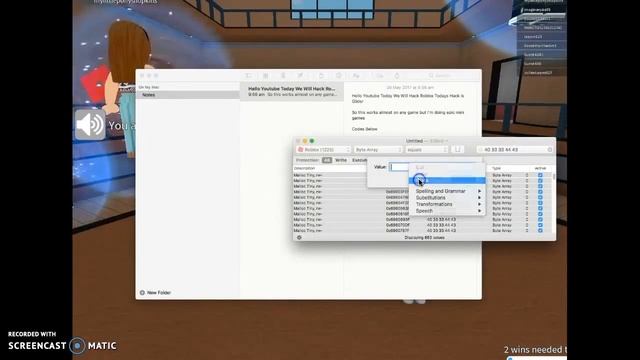
Task: Click the sound speaker icon in the game
Action: click(90, 125)
